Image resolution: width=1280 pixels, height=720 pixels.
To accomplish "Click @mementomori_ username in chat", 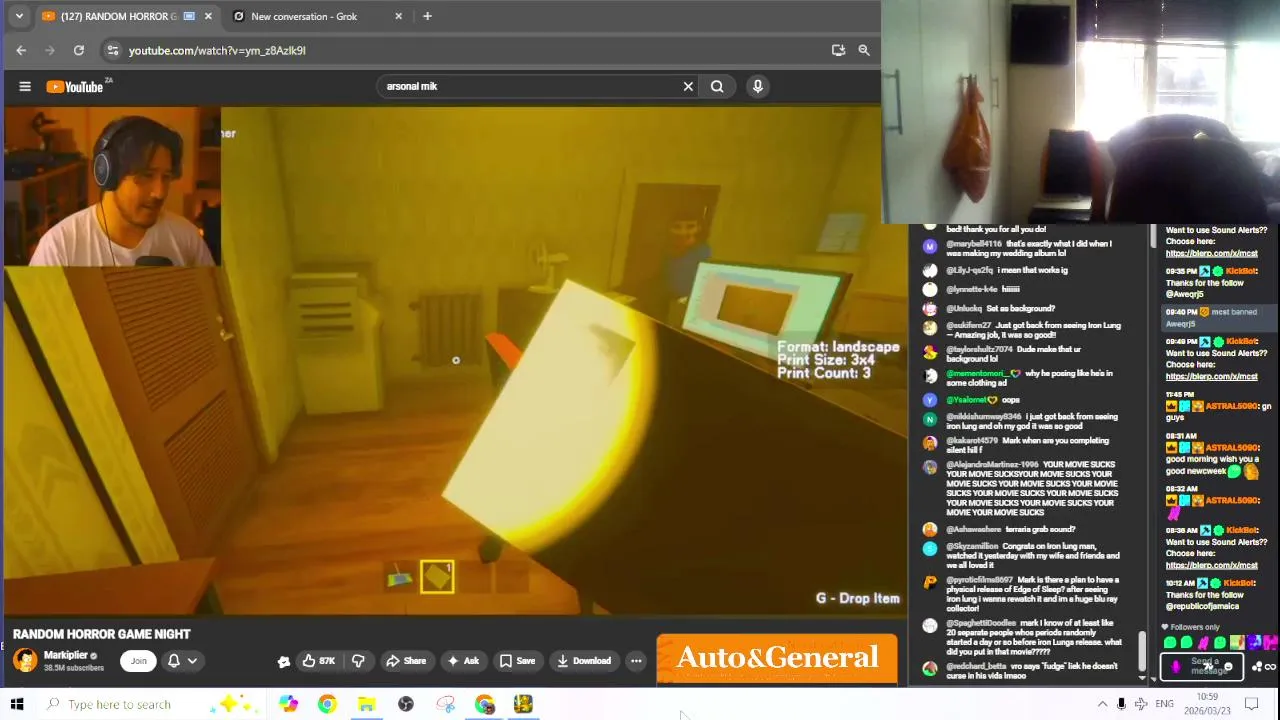I will click(978, 373).
